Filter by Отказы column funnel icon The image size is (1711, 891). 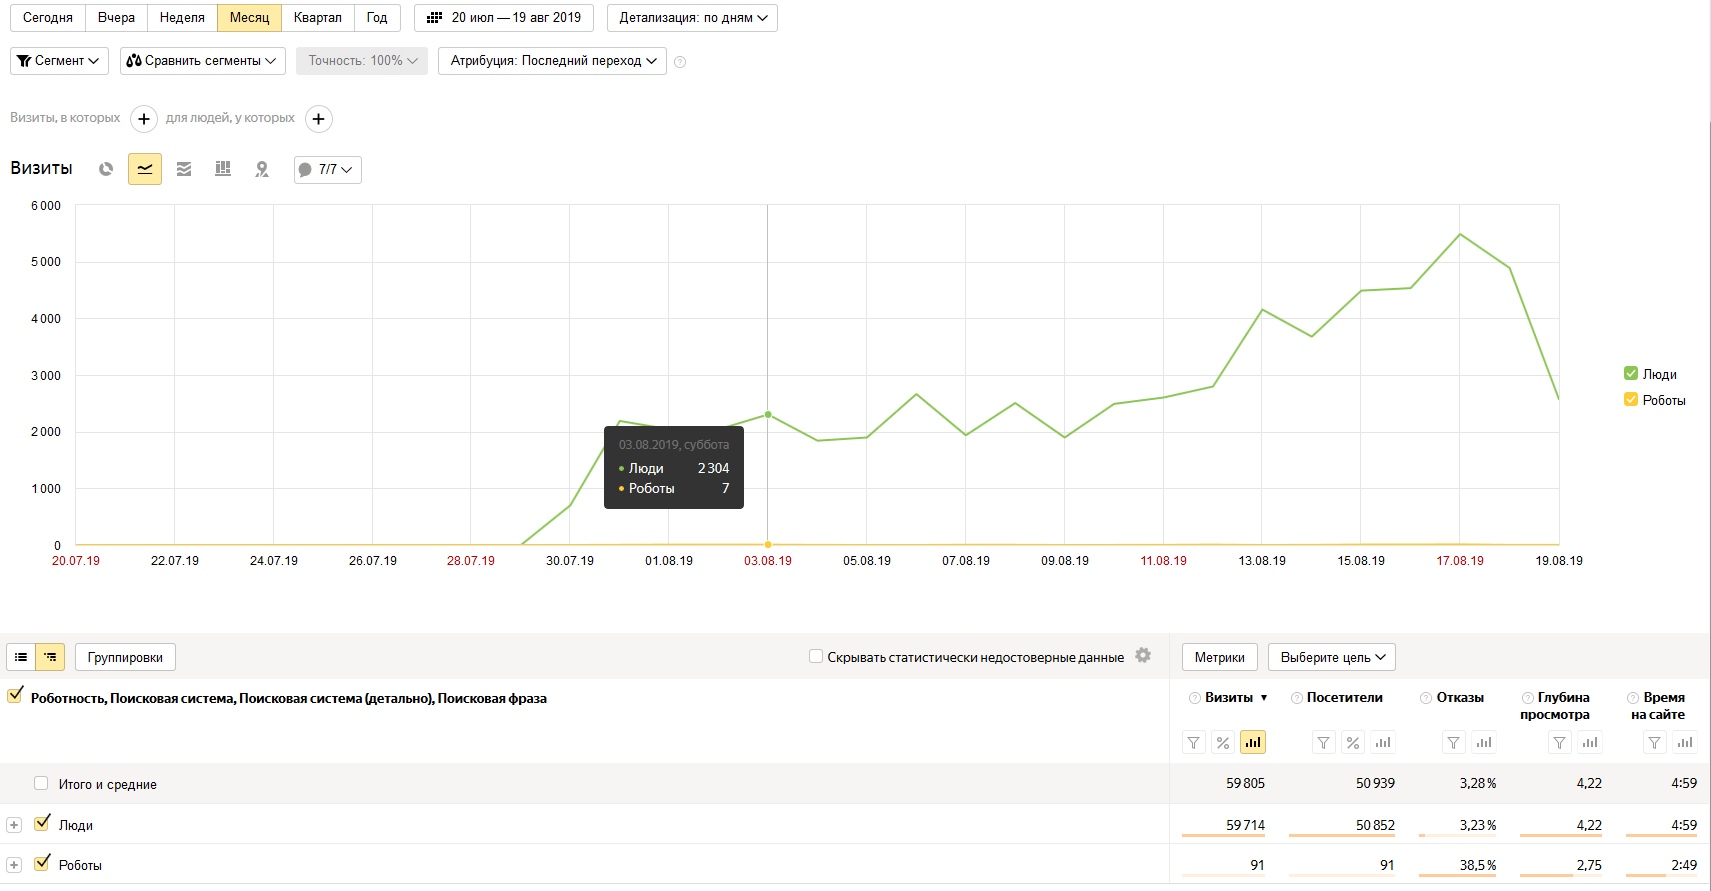point(1455,742)
